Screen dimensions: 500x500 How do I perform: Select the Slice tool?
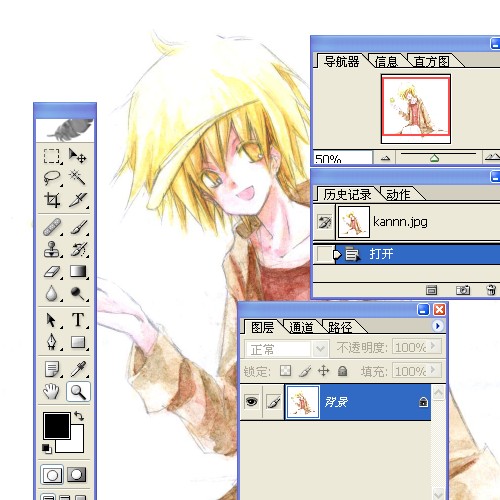78,199
